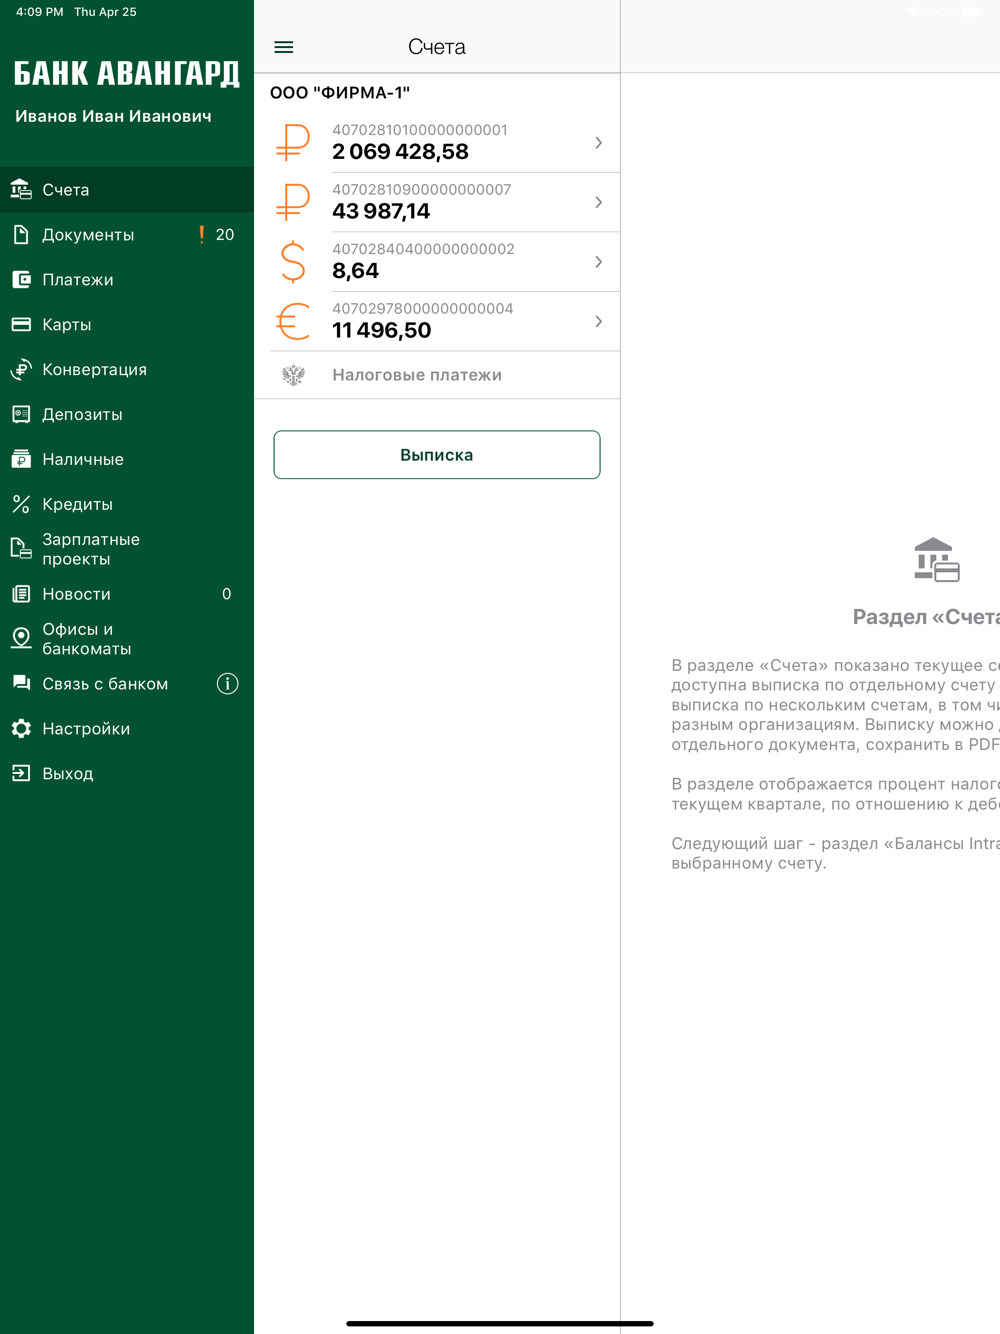This screenshot has width=1000, height=1334.
Task: Tap Наличные cash icon
Action: coord(21,459)
